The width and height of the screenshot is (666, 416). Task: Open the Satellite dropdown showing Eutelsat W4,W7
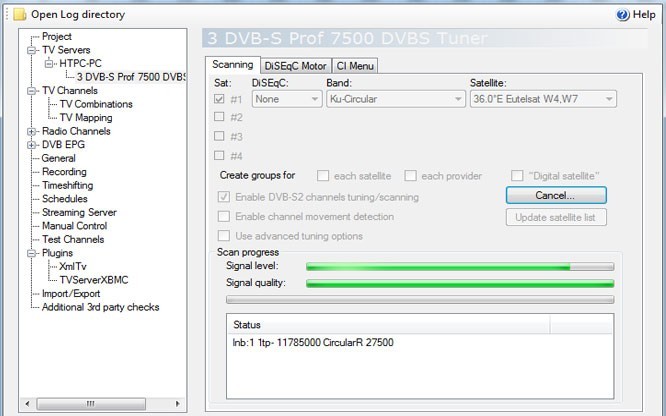tap(542, 99)
